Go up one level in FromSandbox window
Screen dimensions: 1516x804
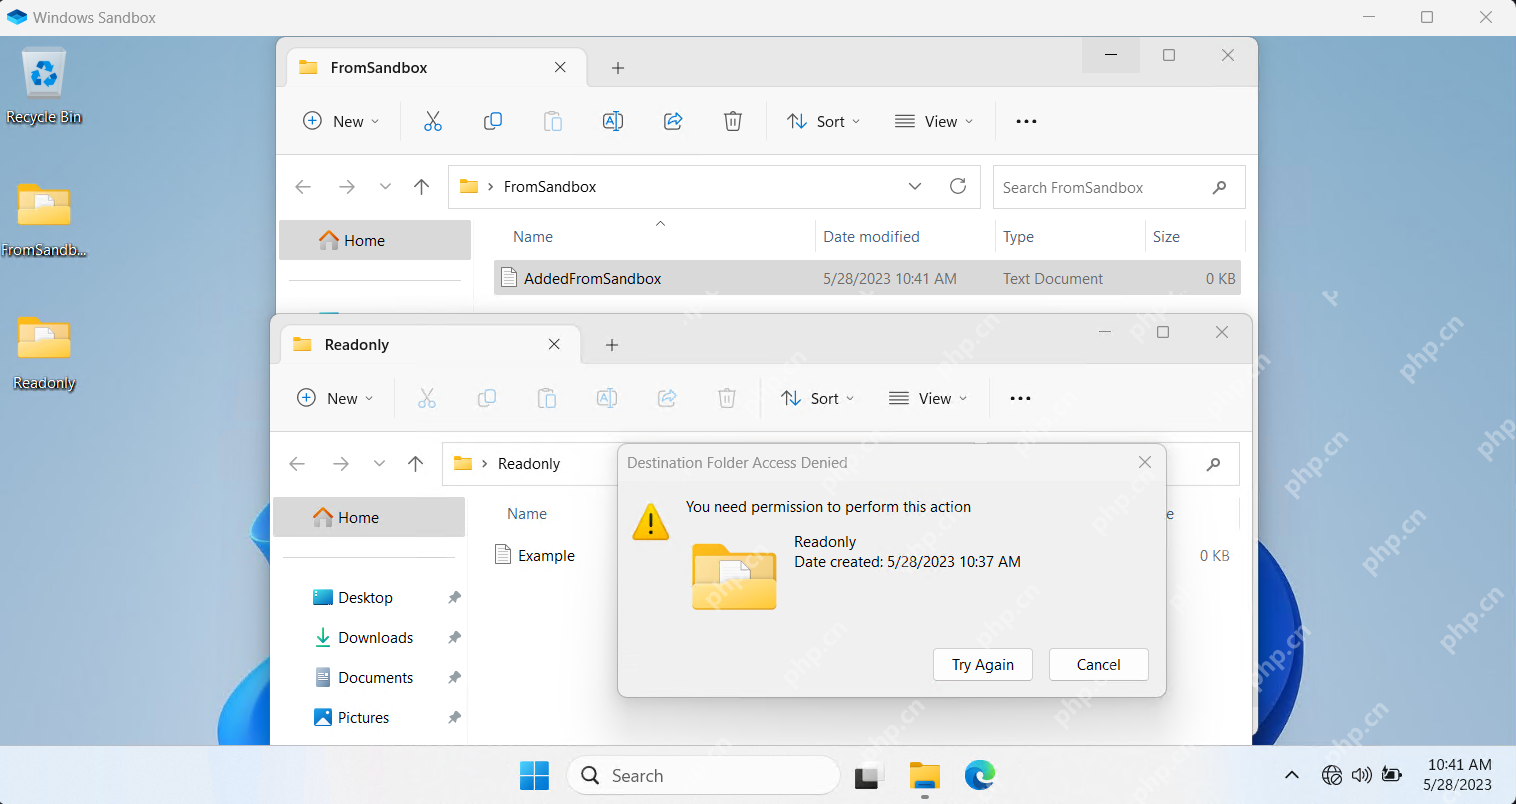[x=421, y=187]
